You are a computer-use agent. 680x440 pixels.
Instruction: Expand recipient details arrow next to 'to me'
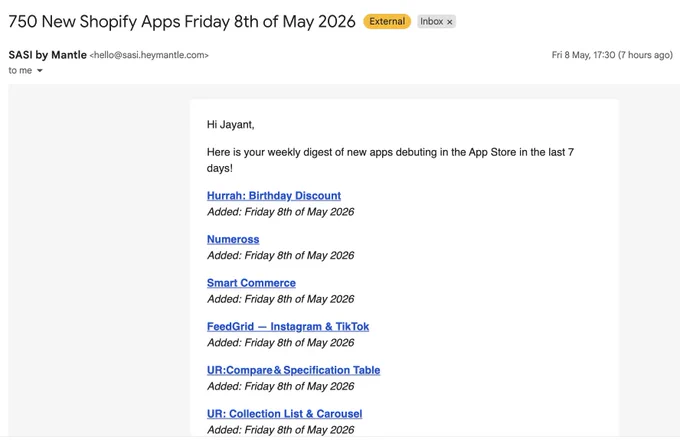point(39,71)
